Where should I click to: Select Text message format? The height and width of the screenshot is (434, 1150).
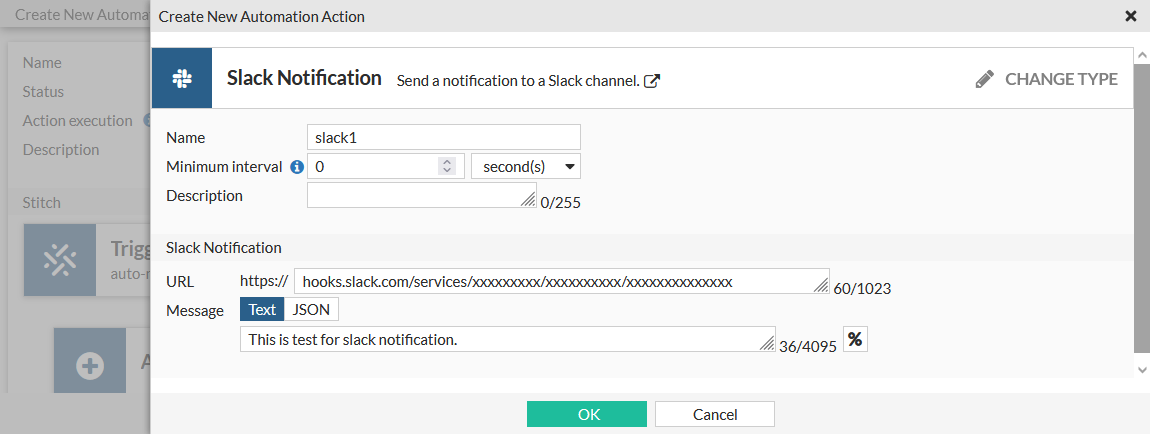[x=262, y=310]
